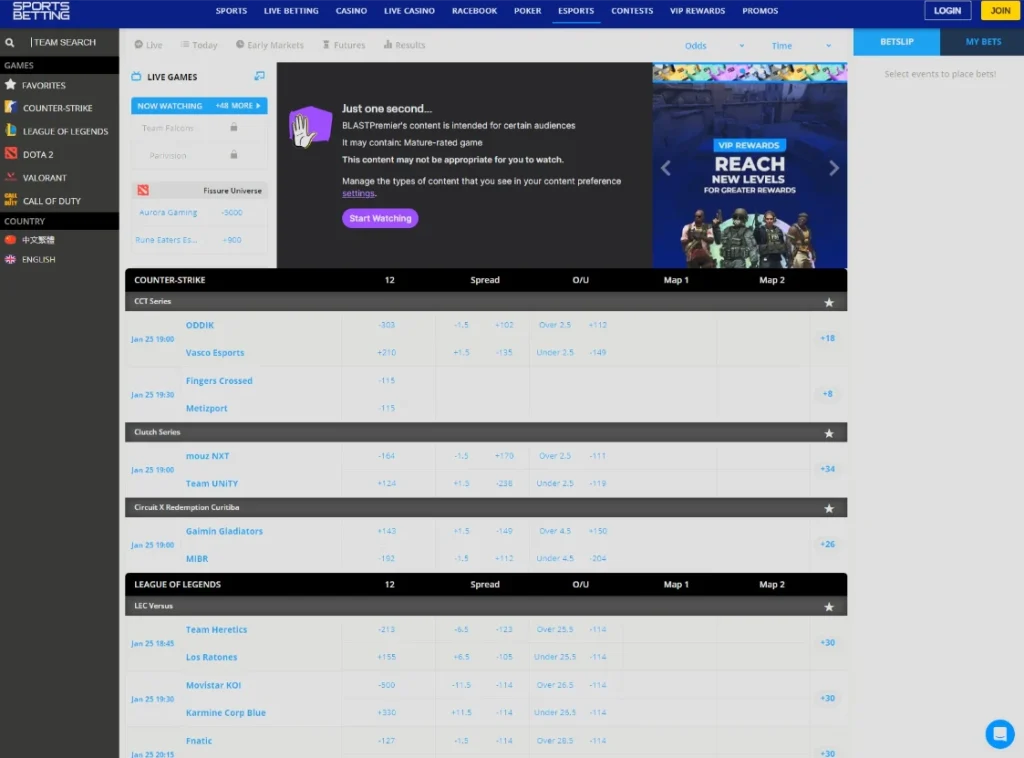
Task: Select the Early Markets filter tab
Action: click(270, 45)
